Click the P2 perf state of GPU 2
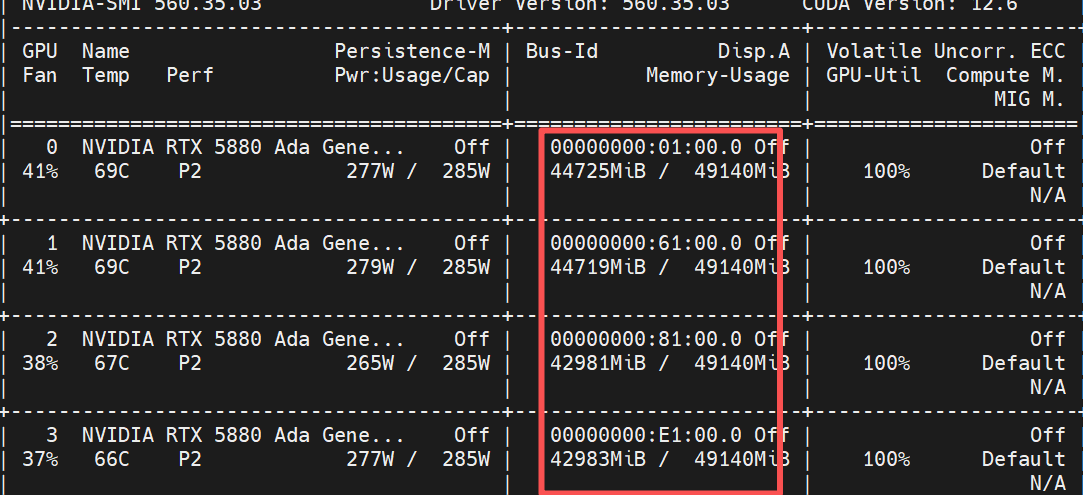 (x=190, y=362)
